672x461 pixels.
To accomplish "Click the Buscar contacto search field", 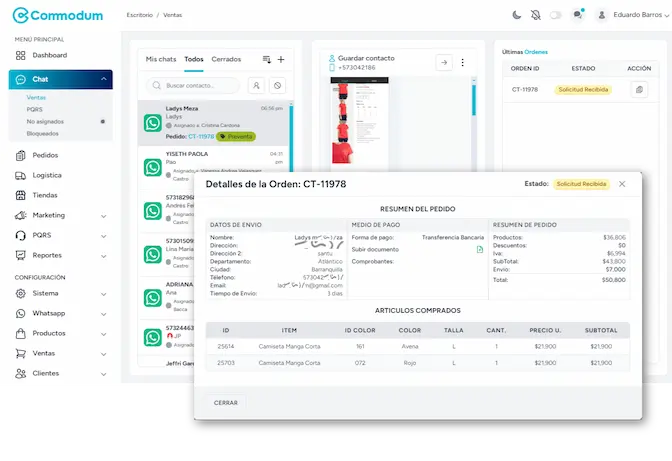I will (x=200, y=86).
